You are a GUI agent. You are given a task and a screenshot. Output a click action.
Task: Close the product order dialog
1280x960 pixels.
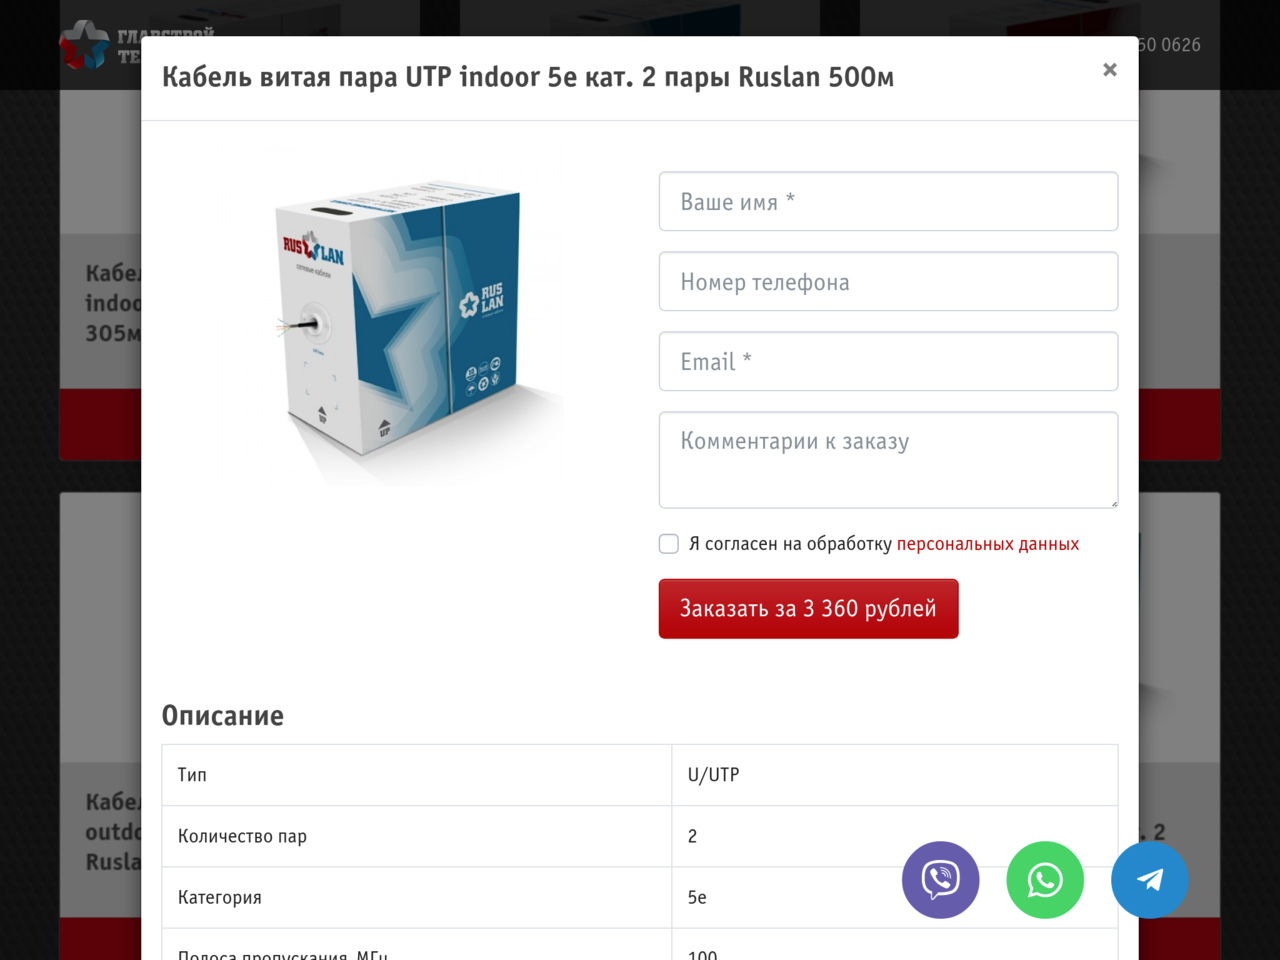tap(1109, 70)
